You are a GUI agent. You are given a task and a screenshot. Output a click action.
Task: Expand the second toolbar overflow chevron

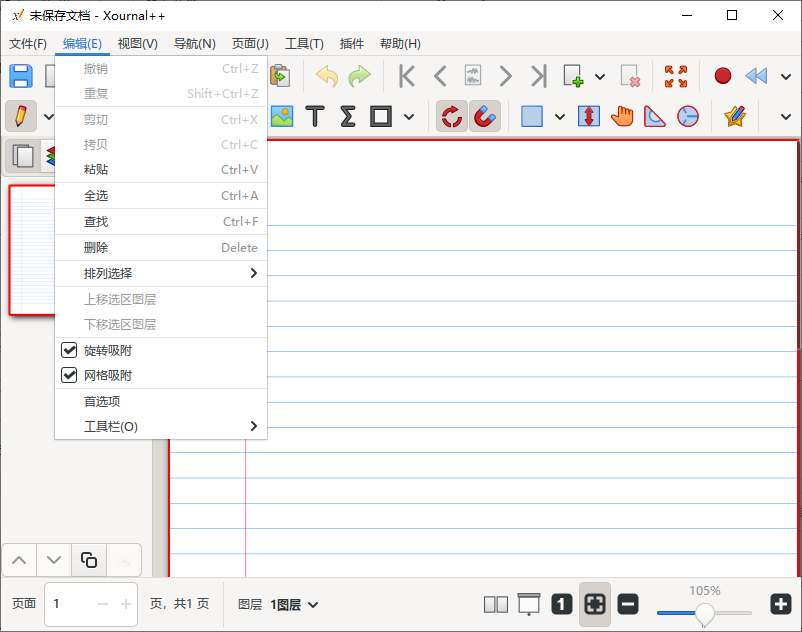click(x=786, y=117)
